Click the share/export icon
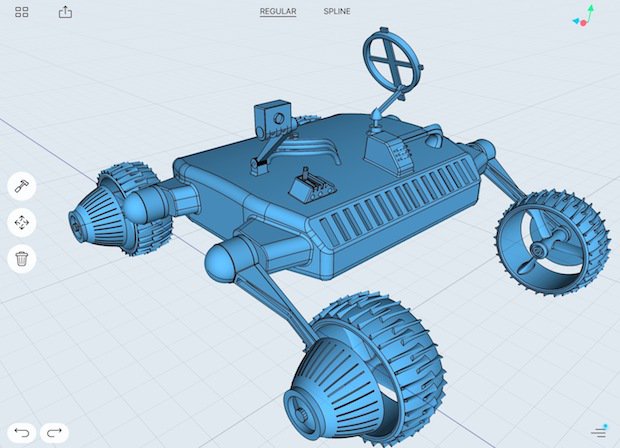 point(66,13)
